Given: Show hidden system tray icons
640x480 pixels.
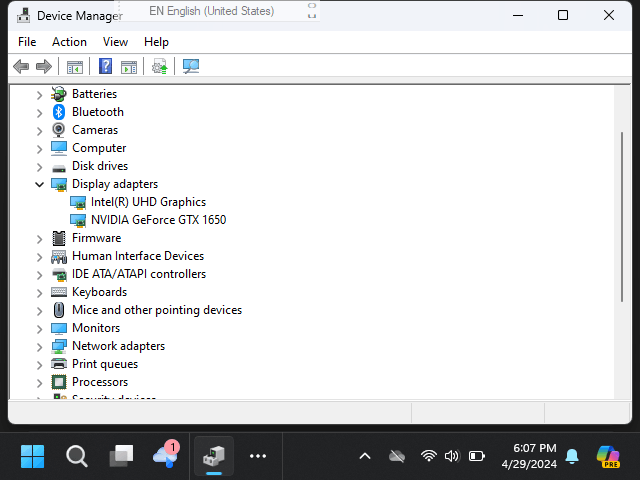Looking at the screenshot, I should tap(364, 456).
